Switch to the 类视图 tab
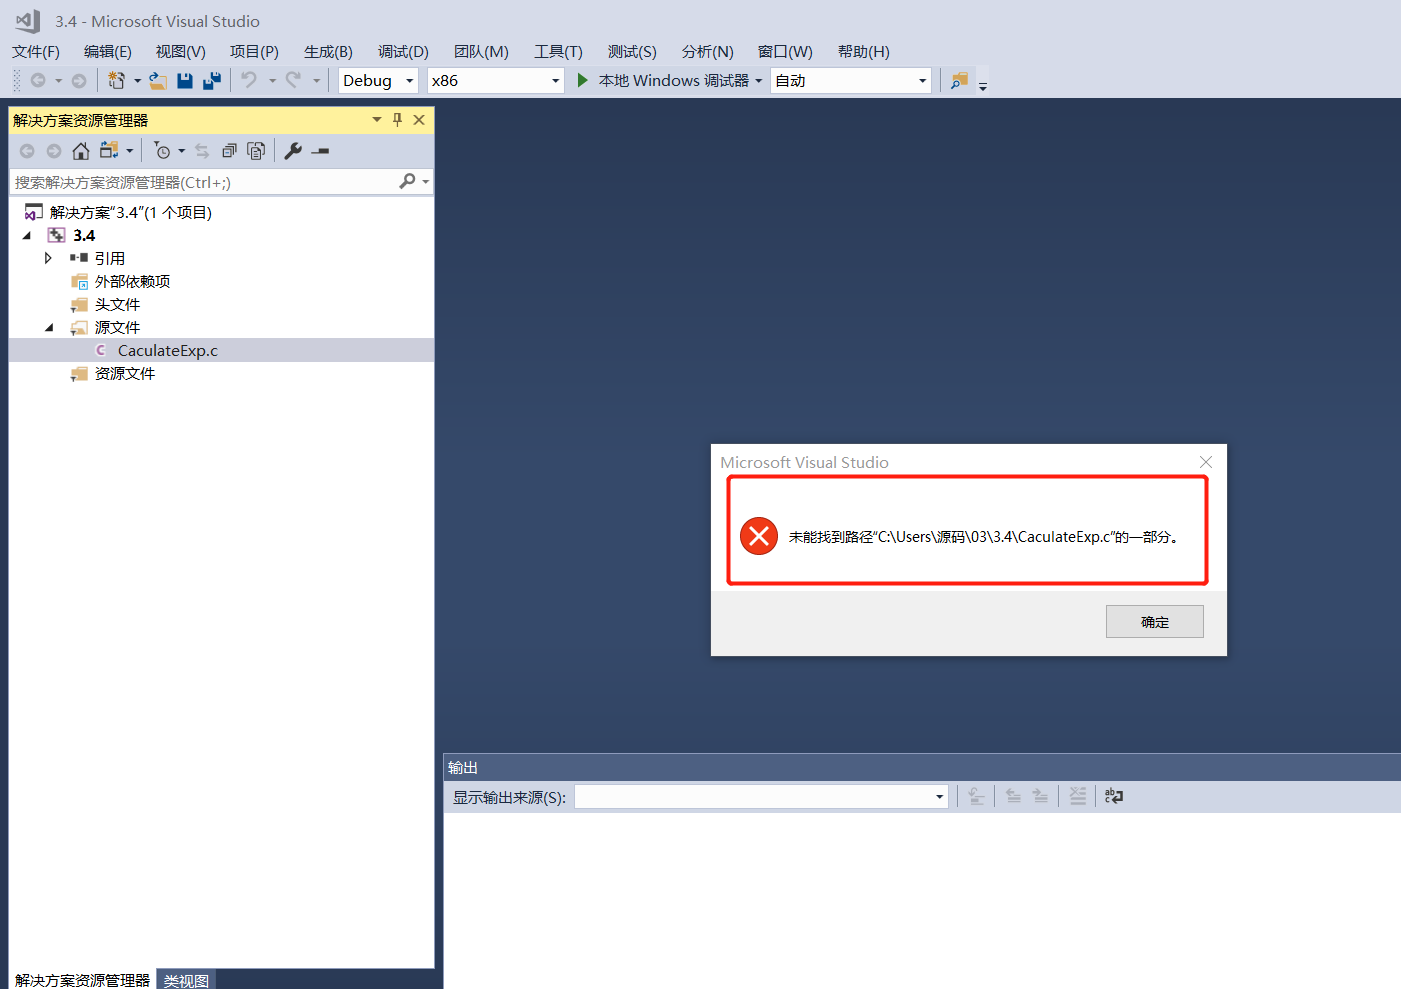1401x989 pixels. (186, 980)
